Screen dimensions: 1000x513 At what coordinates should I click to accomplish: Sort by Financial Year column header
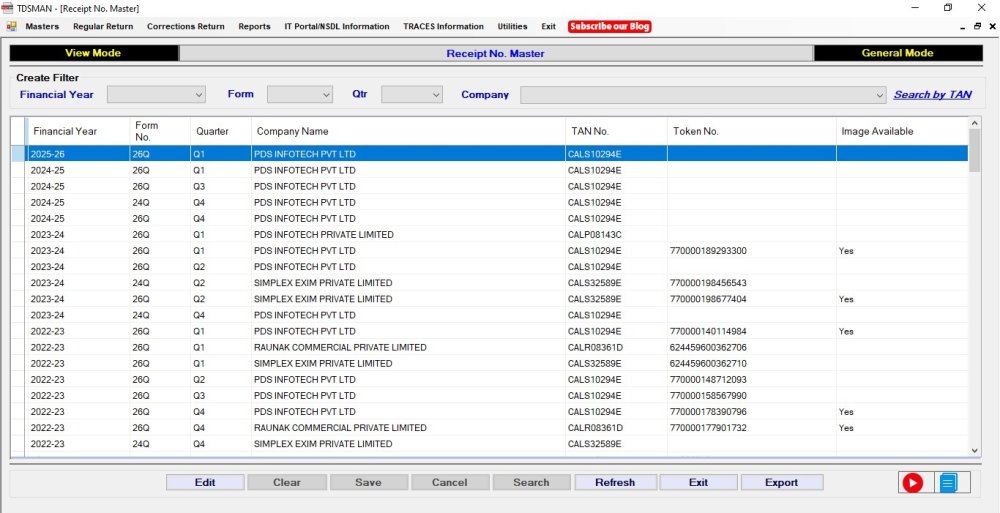78,131
